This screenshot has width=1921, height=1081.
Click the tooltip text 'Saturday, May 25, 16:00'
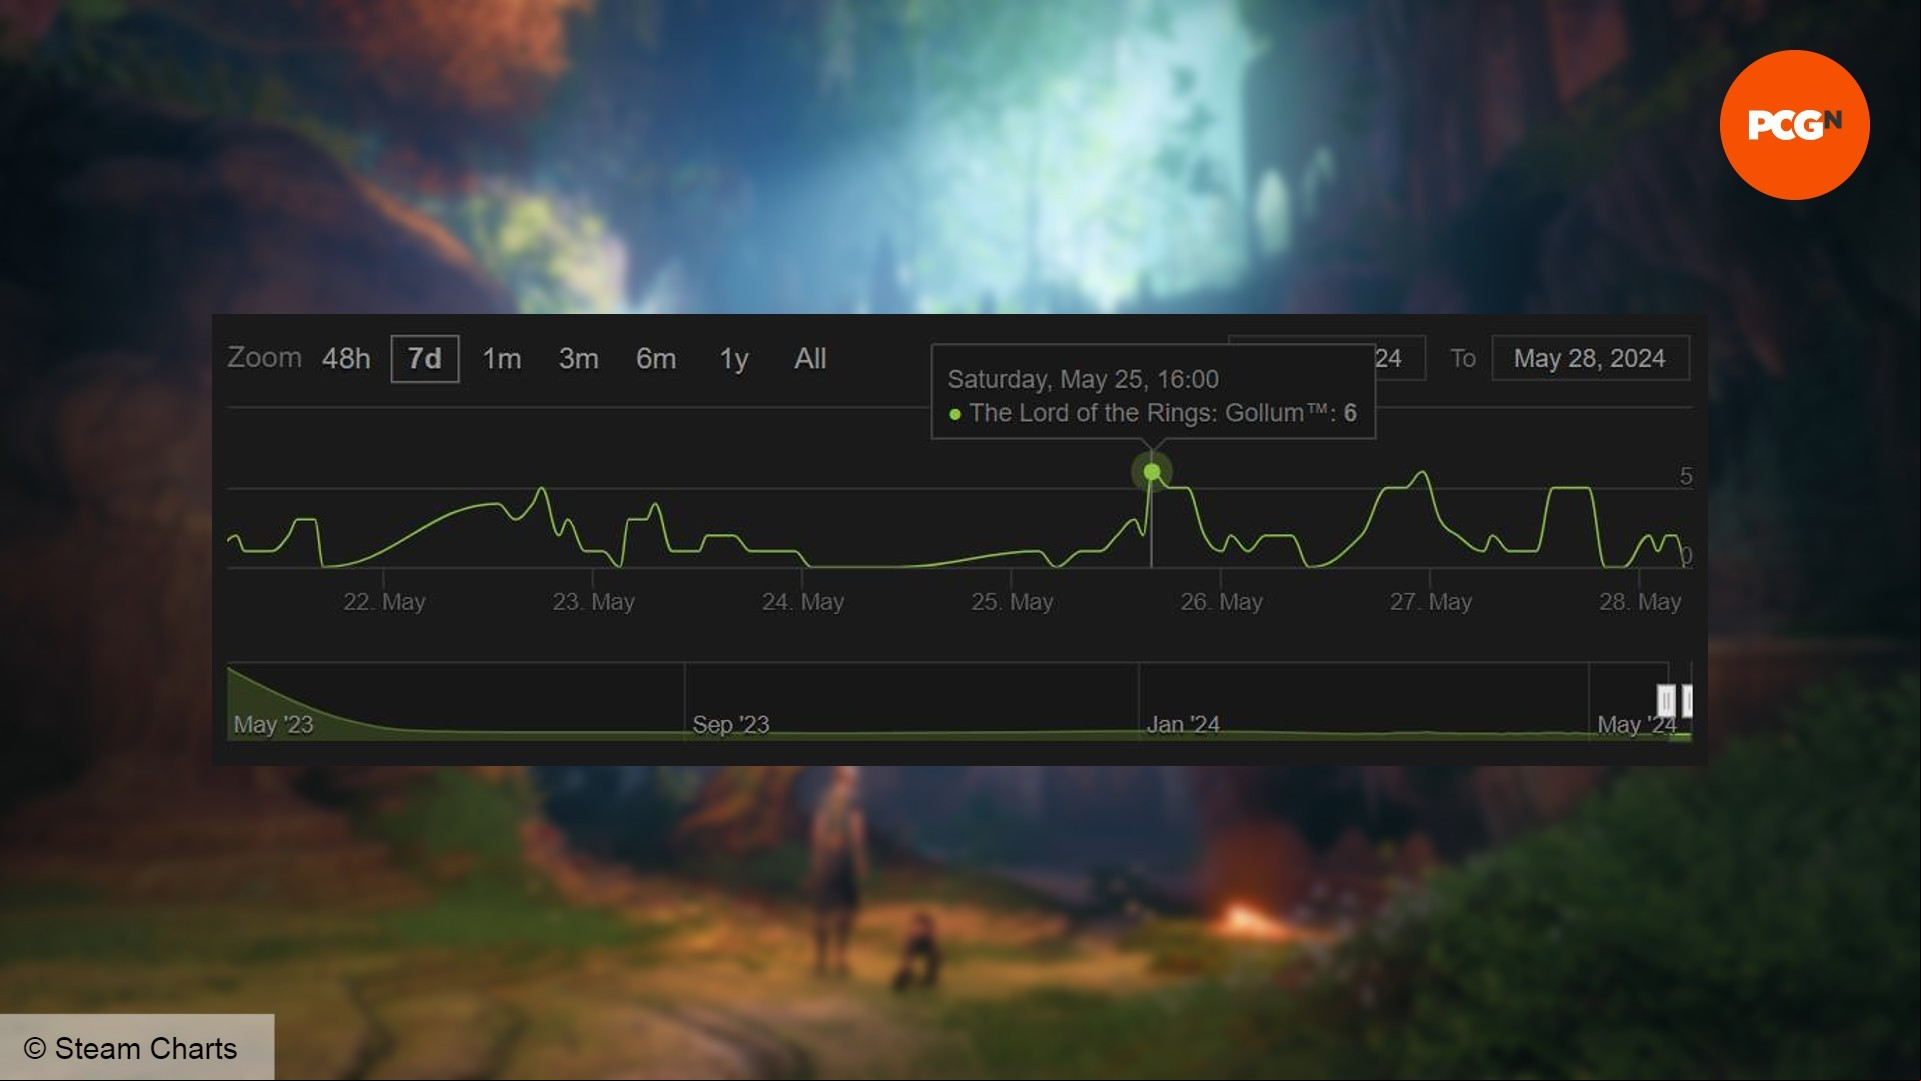click(x=1083, y=379)
